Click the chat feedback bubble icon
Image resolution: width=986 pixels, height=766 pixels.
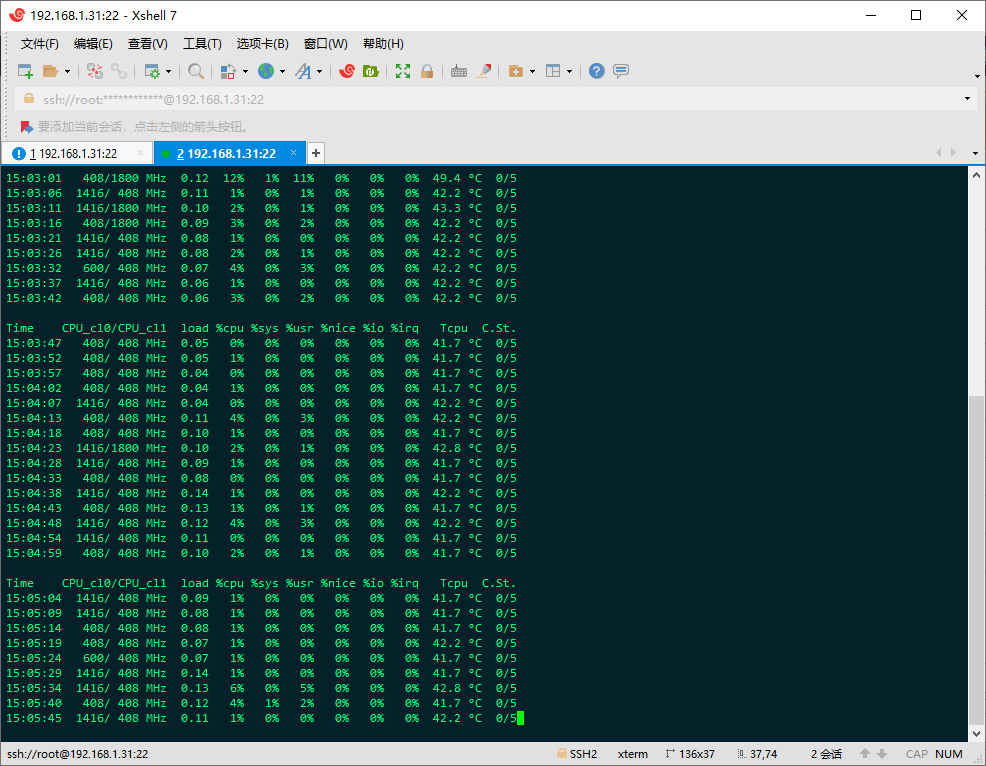pos(621,71)
